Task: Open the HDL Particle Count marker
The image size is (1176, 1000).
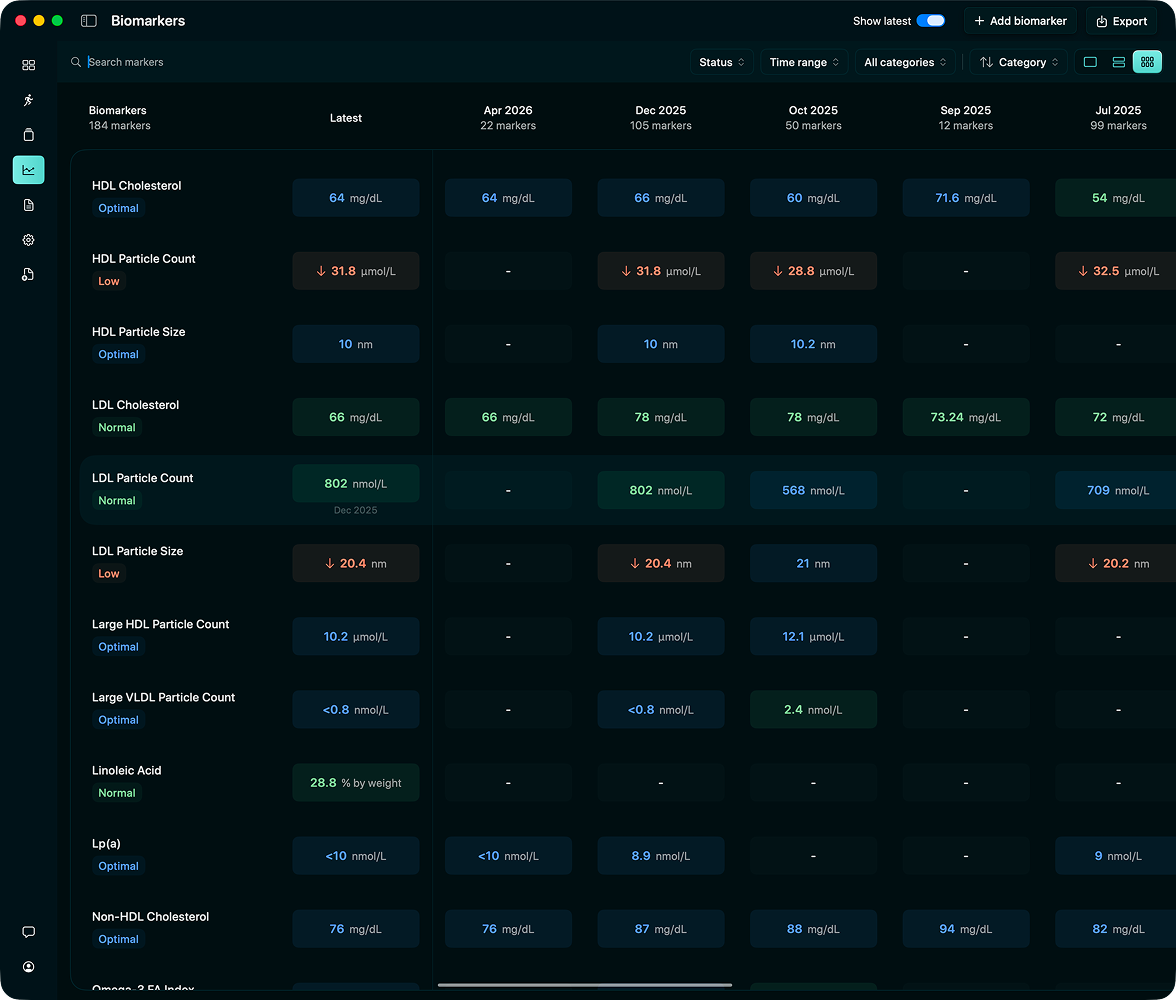Action: tap(143, 259)
